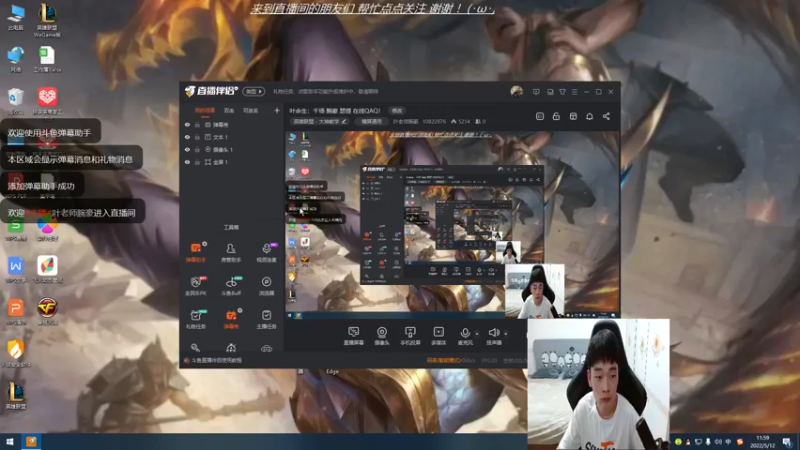This screenshot has height=450, width=800.
Task: Click the webcam overlay at bottom right
Action: (598, 384)
